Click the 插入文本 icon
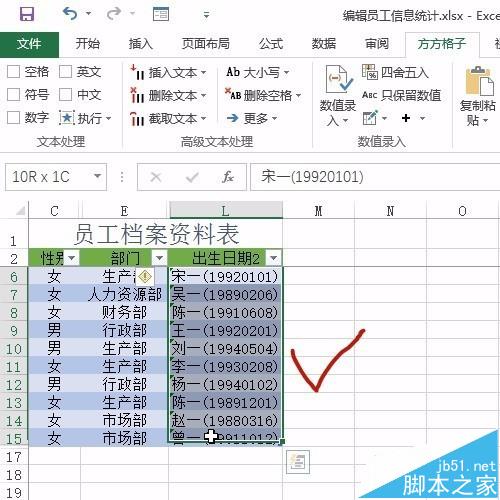This screenshot has width=500, height=500. point(137,72)
